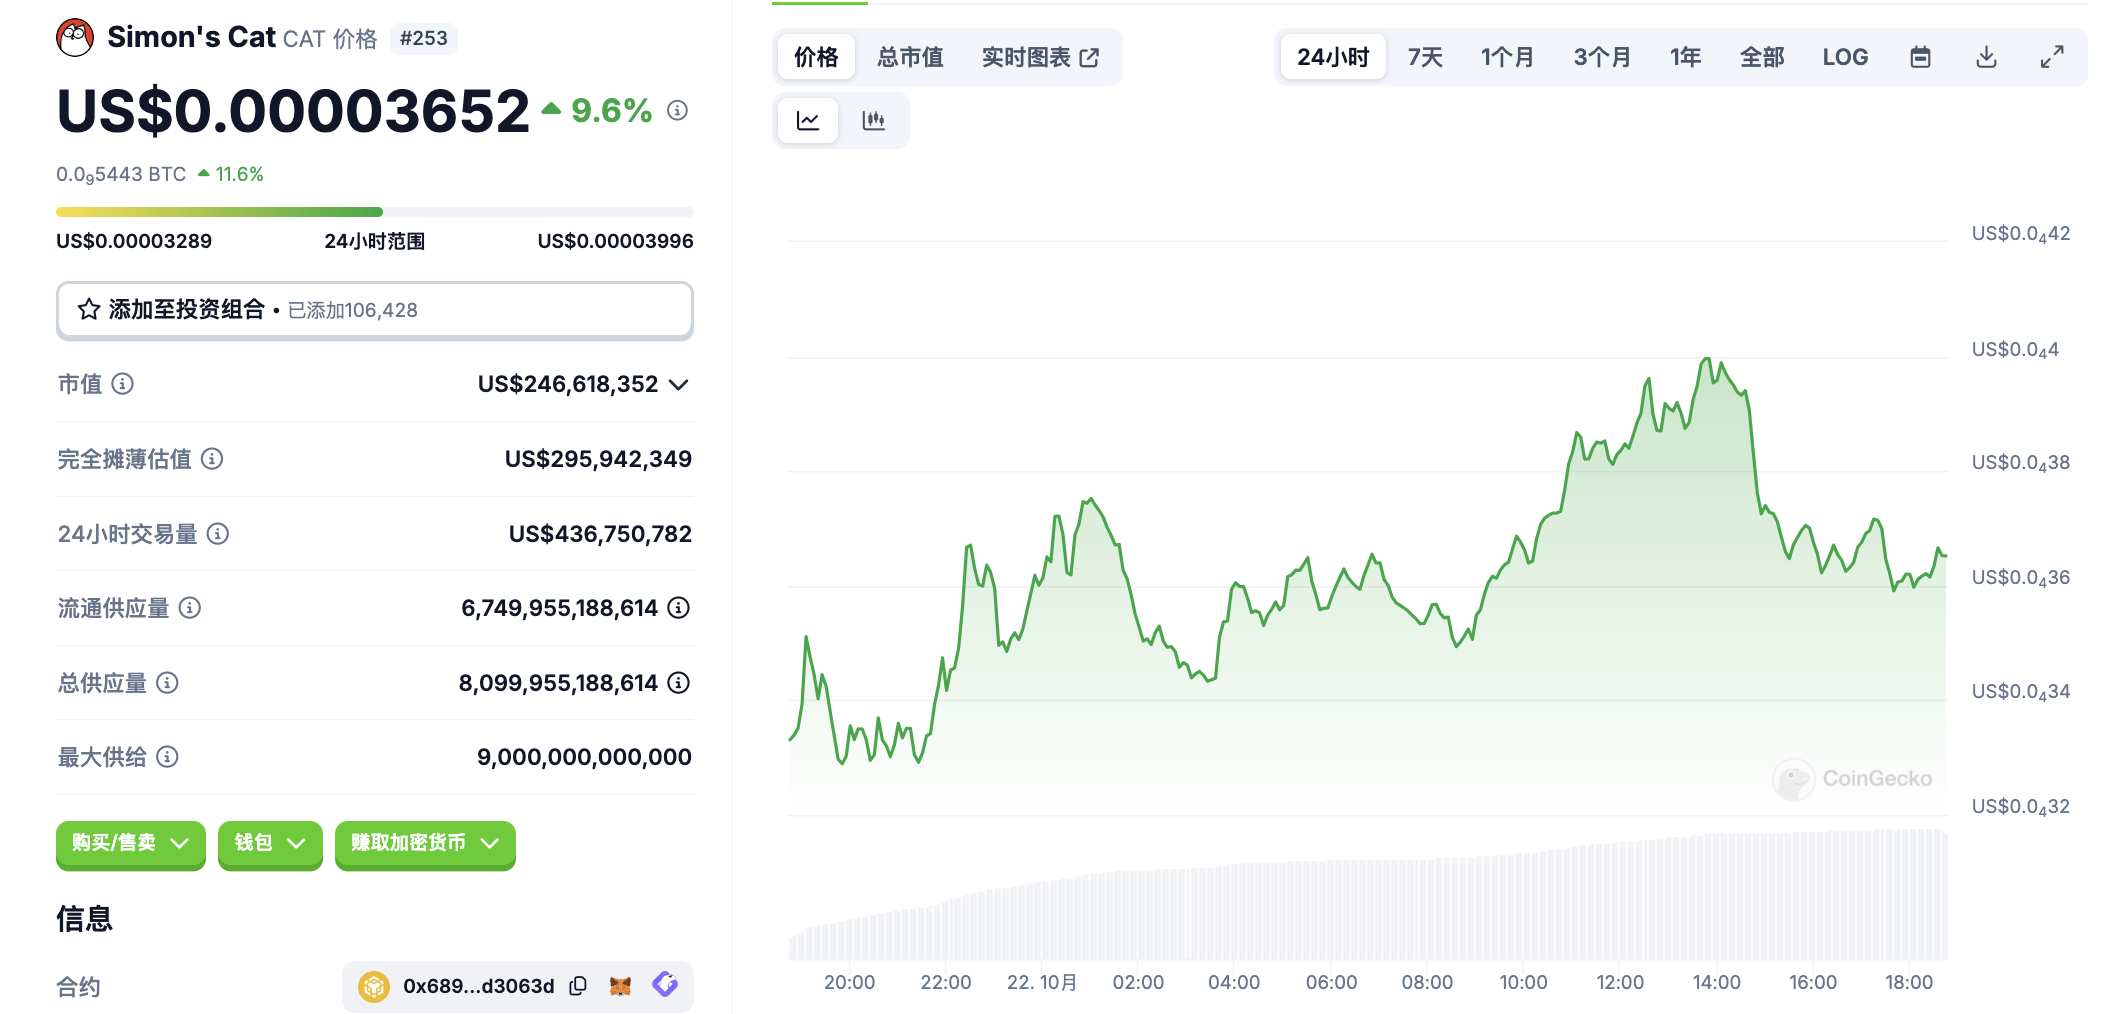Click the info icon beside 24小时交易量
The image size is (2120, 1014).
(x=218, y=534)
